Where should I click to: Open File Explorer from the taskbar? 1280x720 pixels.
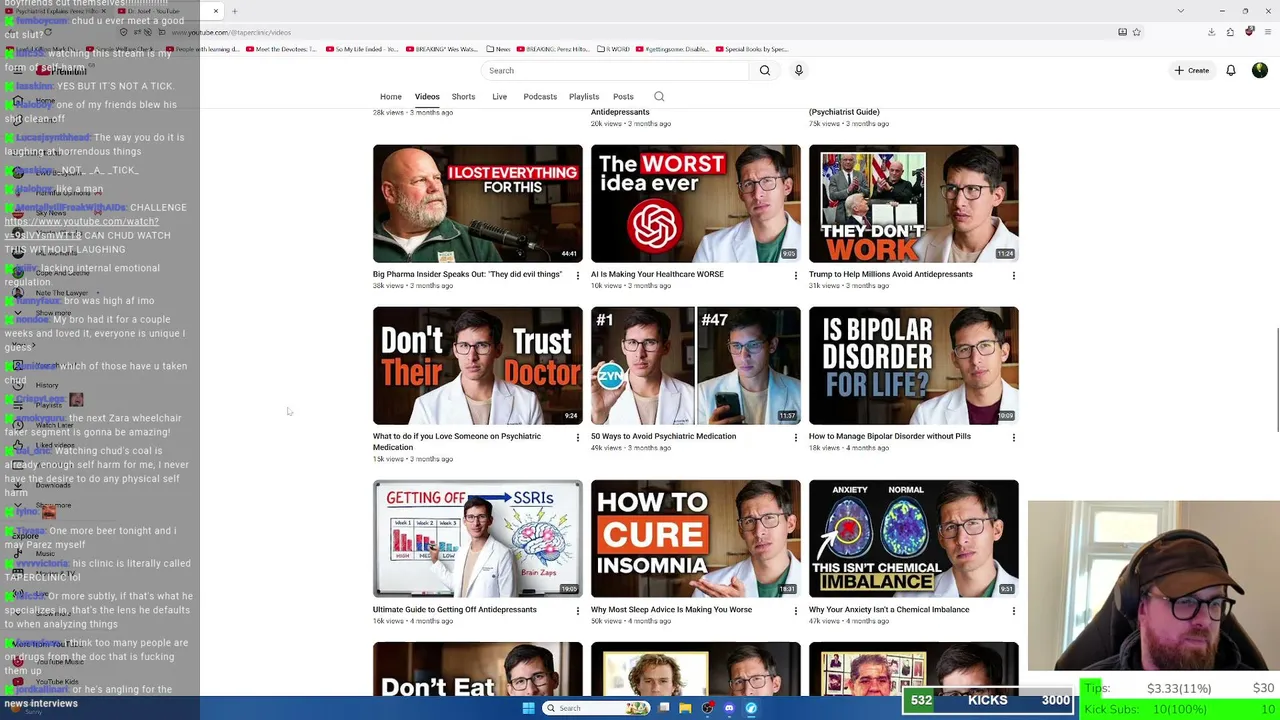point(685,708)
